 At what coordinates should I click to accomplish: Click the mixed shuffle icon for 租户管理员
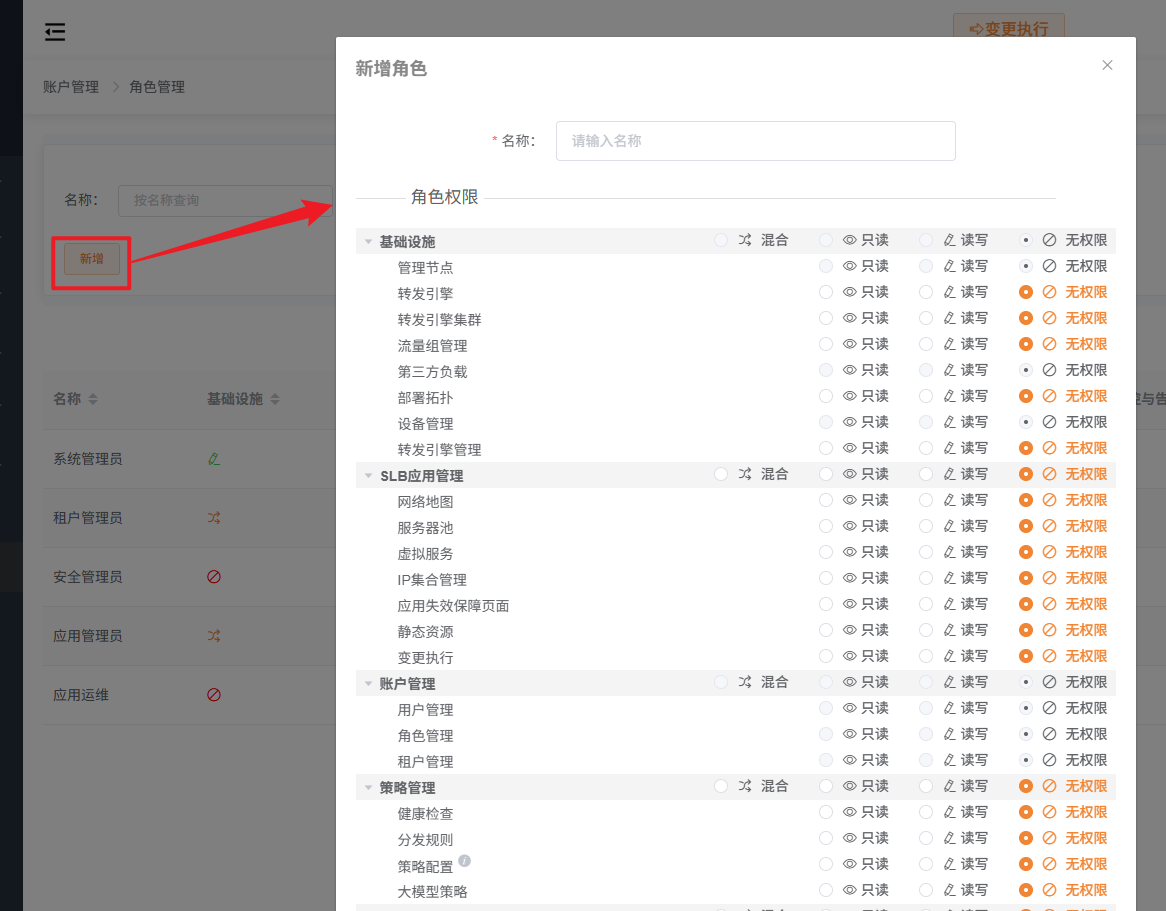[213, 518]
